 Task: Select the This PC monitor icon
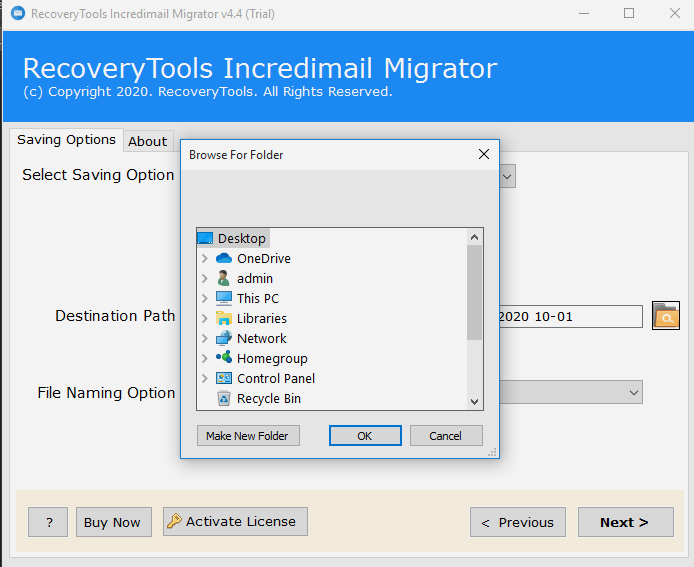click(x=224, y=298)
